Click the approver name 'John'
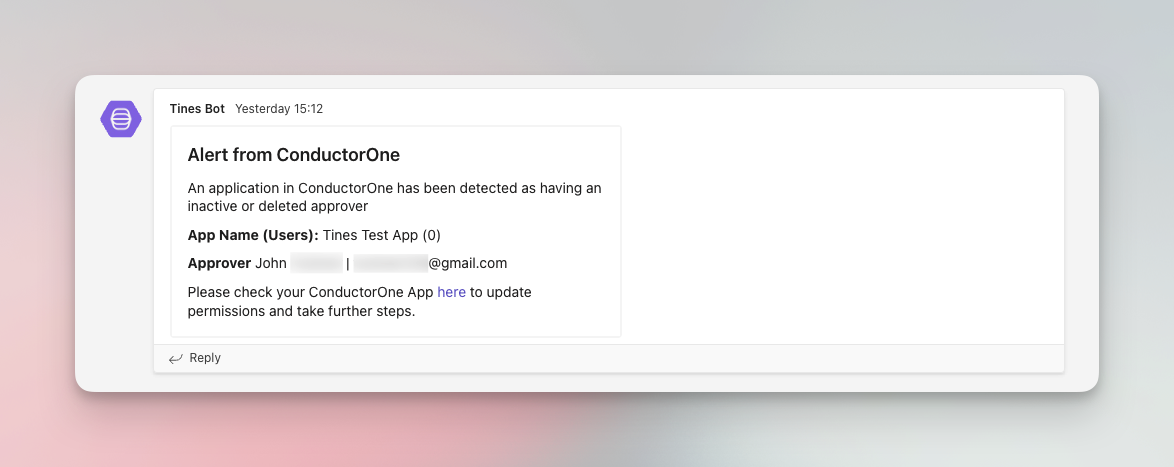Viewport: 1174px width, 467px height. click(x=271, y=263)
